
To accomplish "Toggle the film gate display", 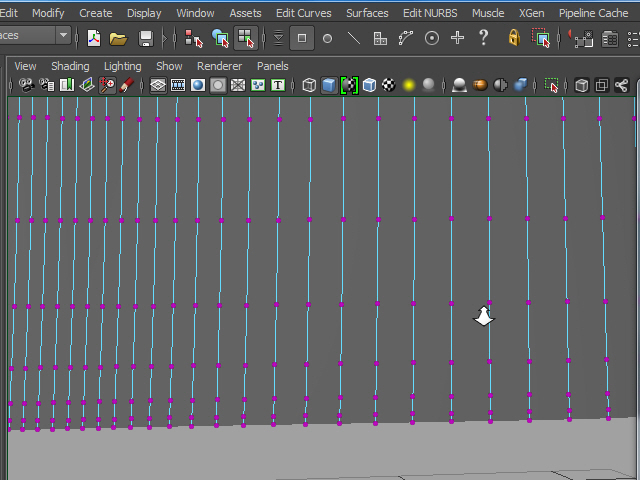I will point(178,85).
